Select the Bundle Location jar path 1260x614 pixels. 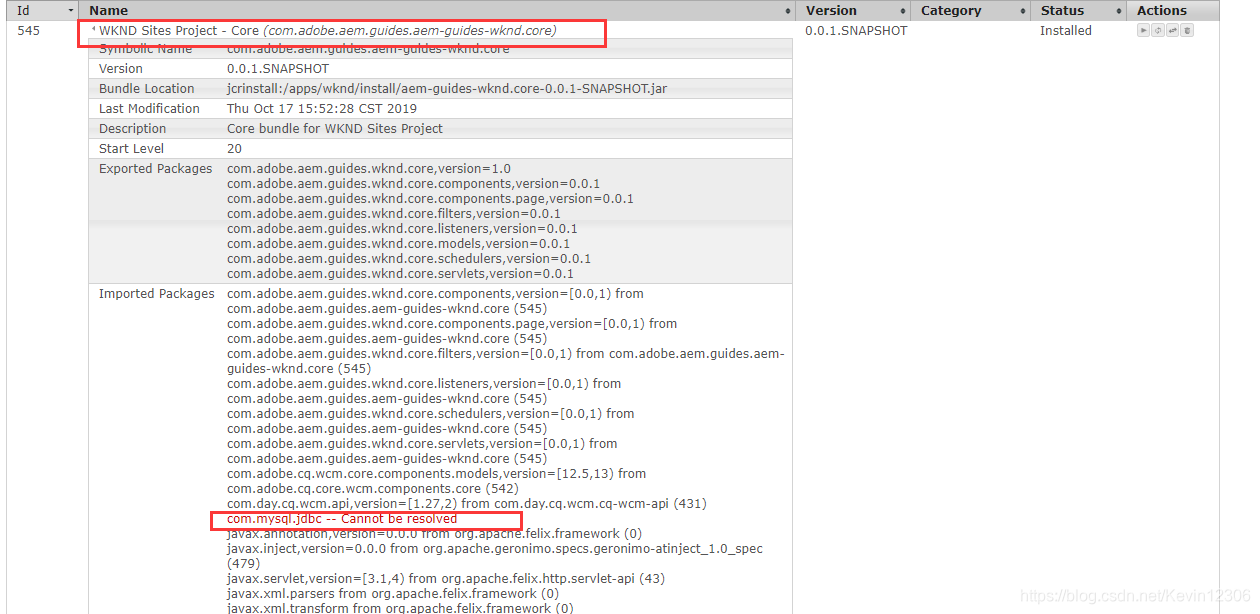pyautogui.click(x=447, y=89)
